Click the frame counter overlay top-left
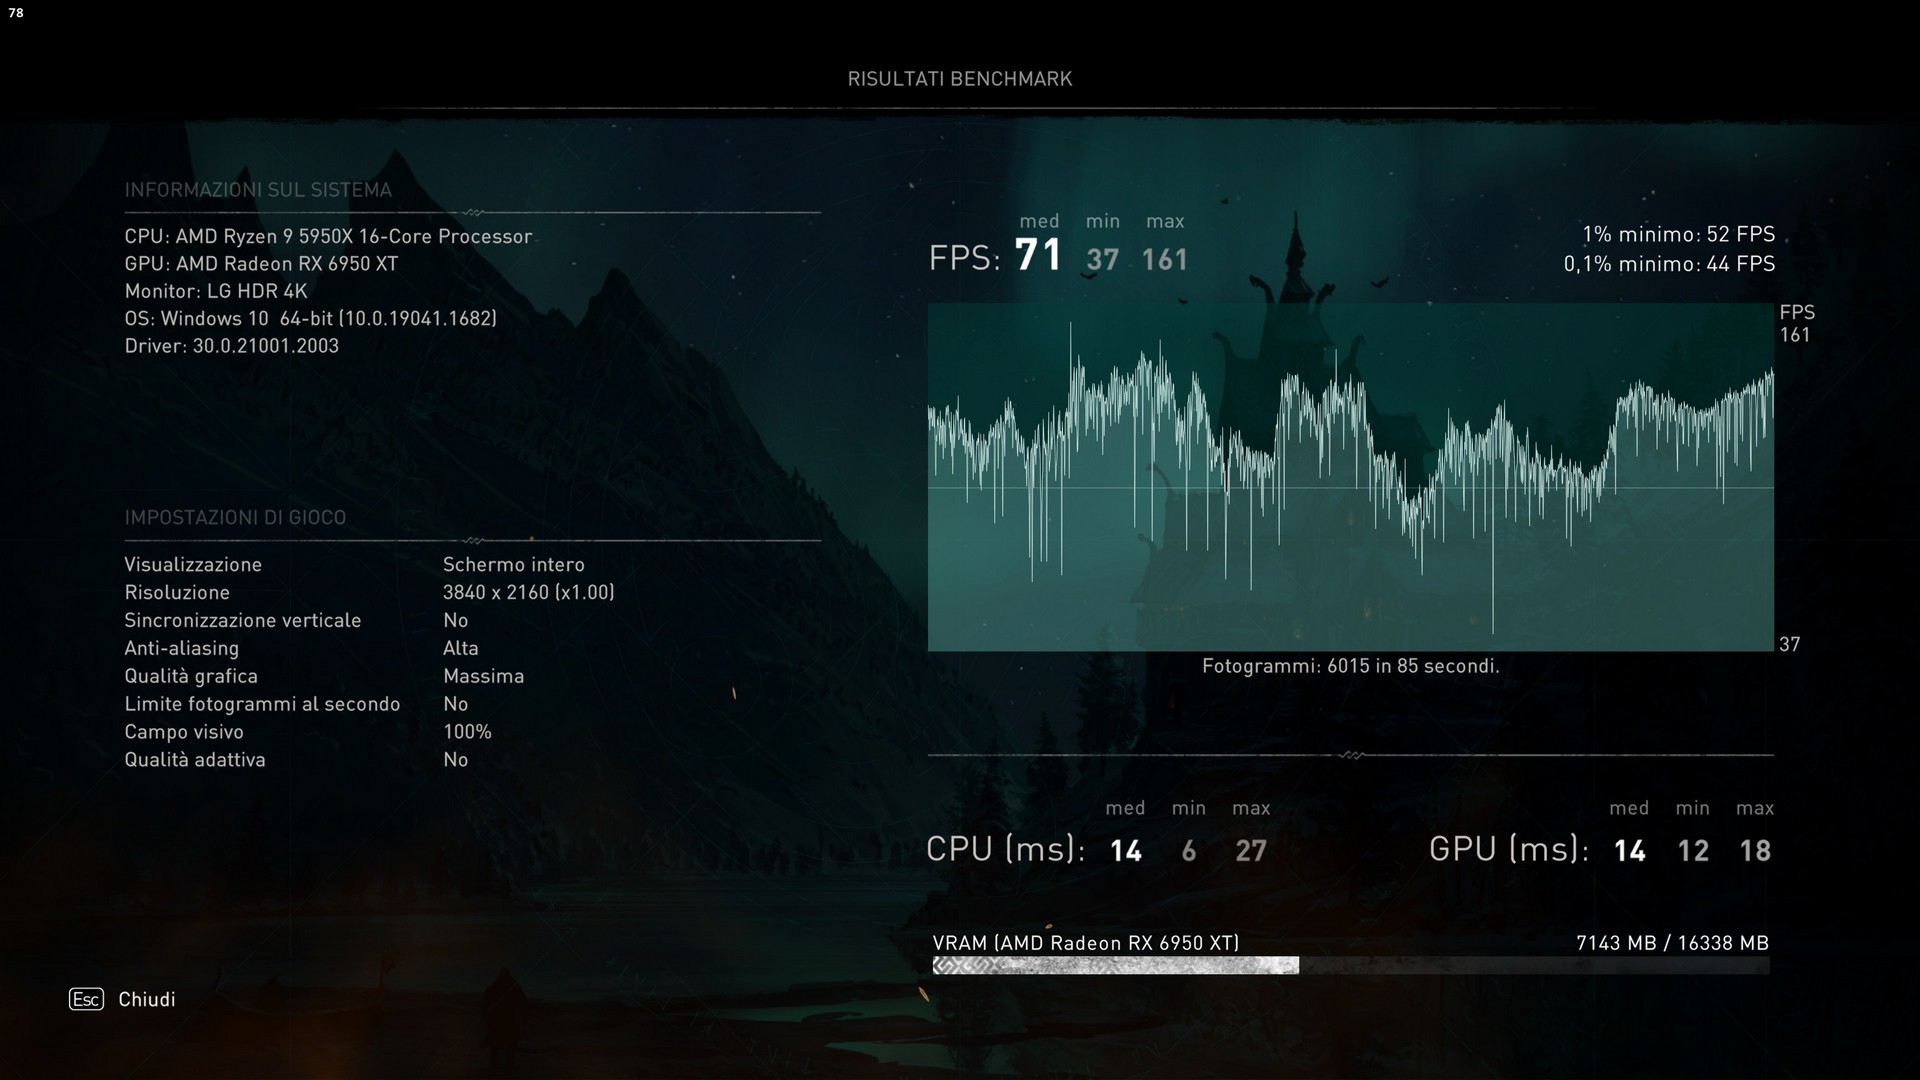Screen dimensions: 1920x1080 click(16, 13)
